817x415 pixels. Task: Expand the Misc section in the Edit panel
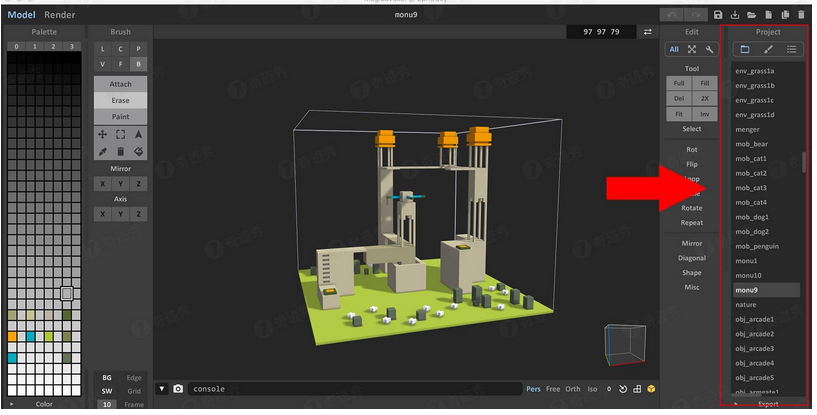pyautogui.click(x=691, y=287)
